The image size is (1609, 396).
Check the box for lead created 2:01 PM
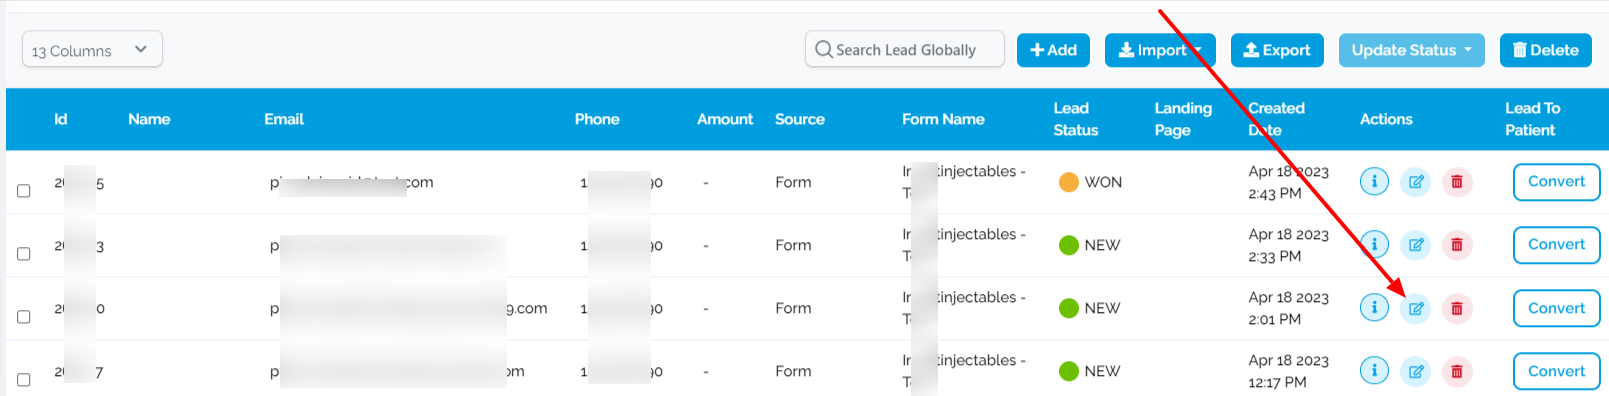click(24, 317)
